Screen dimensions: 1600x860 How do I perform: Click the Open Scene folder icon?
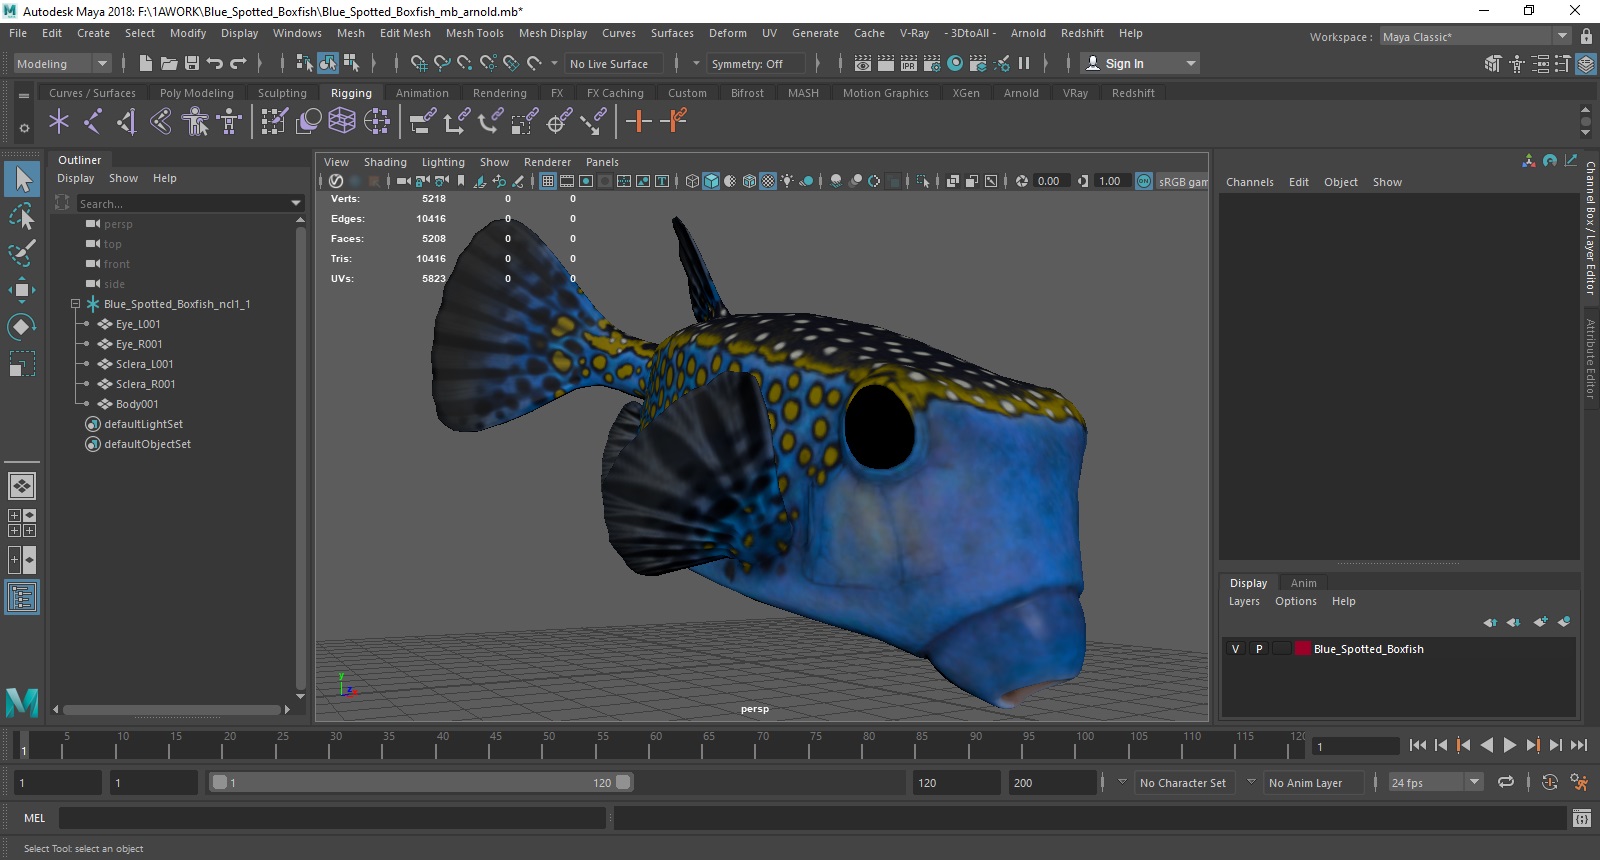click(x=168, y=63)
